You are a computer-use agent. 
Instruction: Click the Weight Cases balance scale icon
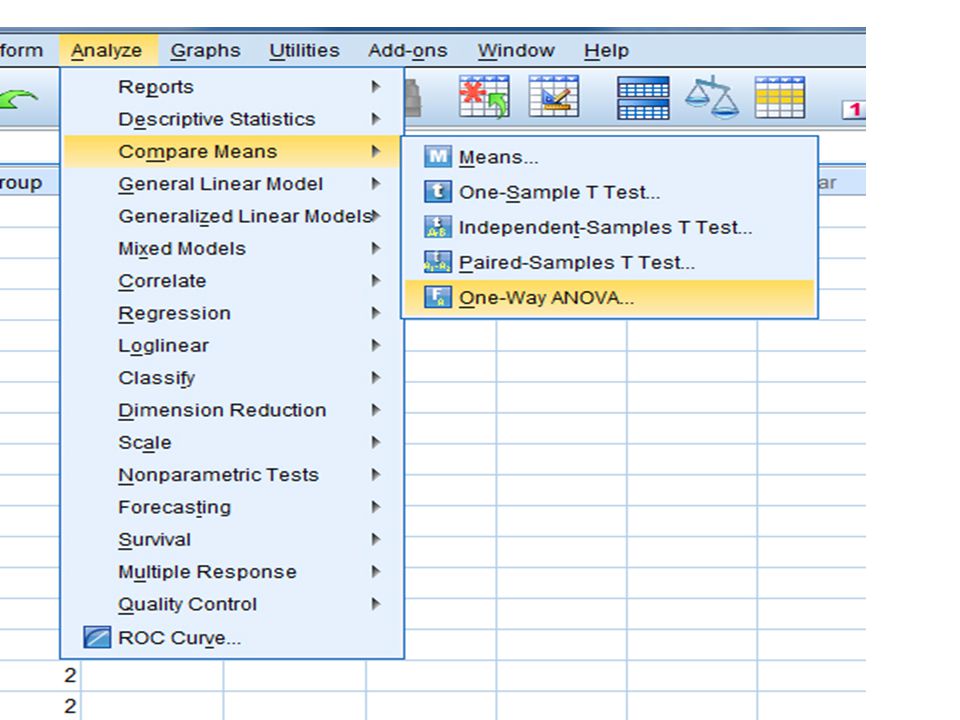[x=711, y=97]
